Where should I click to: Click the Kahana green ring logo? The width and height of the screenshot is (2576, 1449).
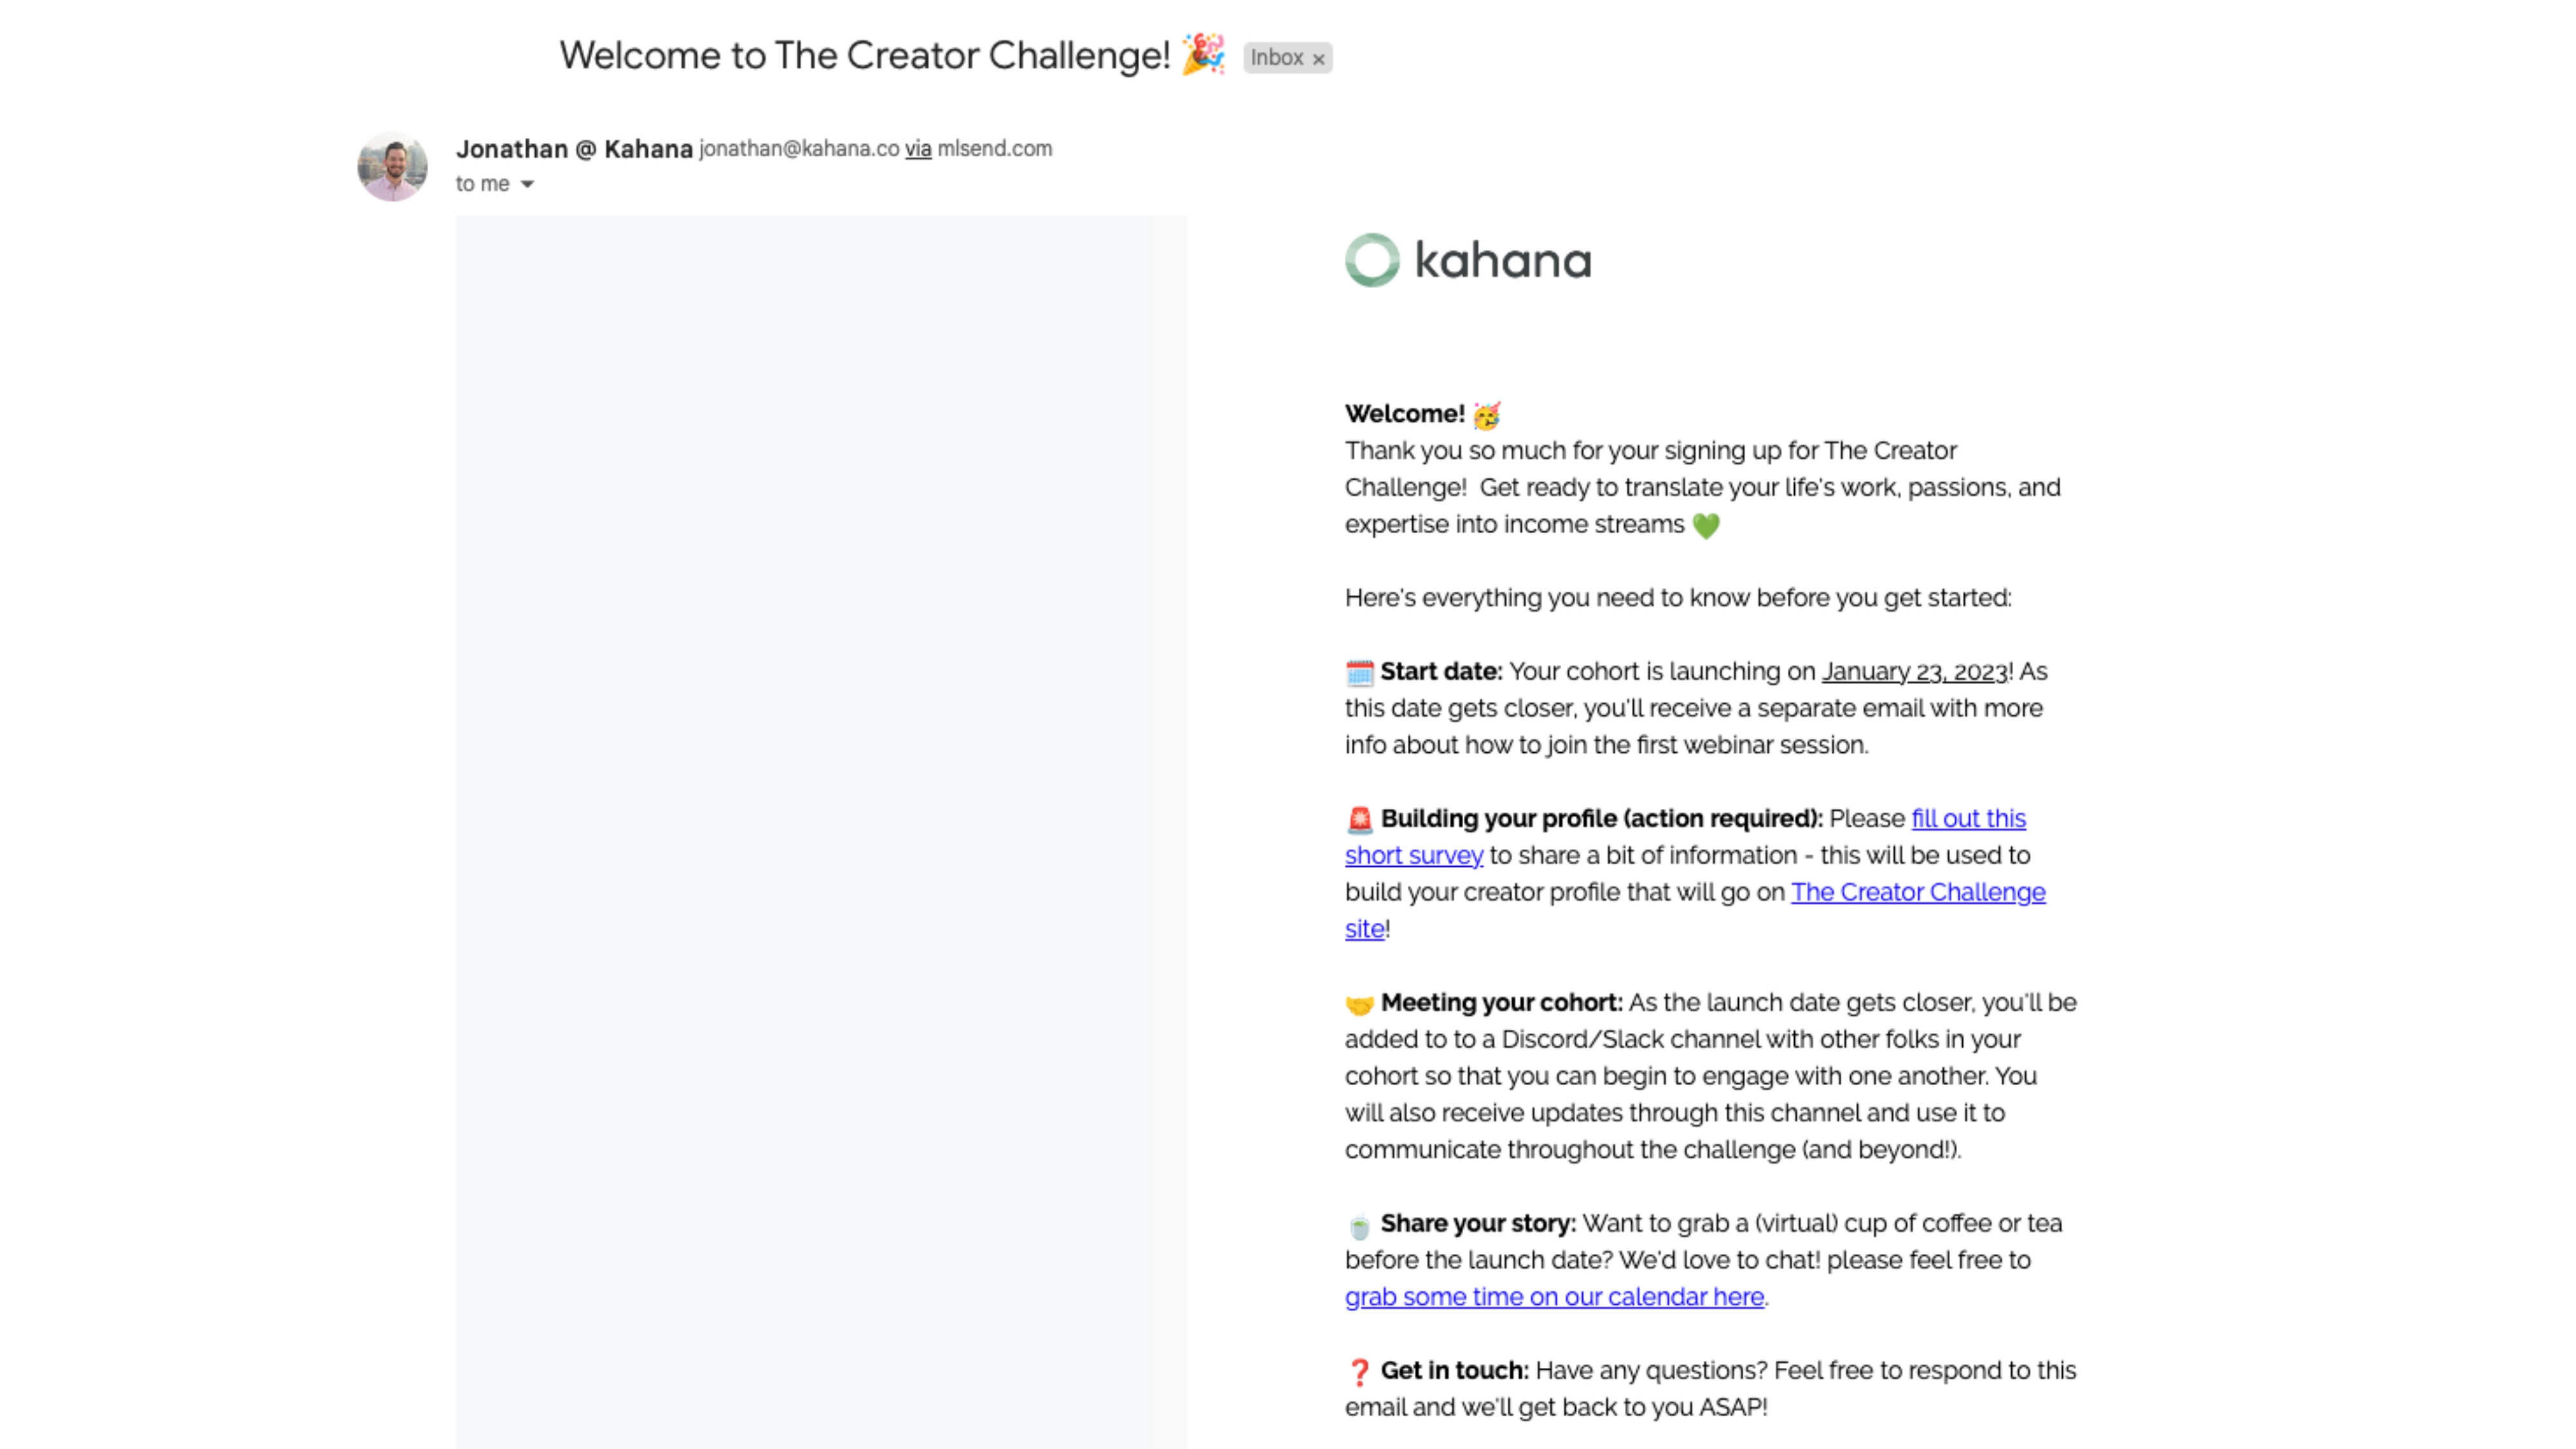(x=1372, y=260)
